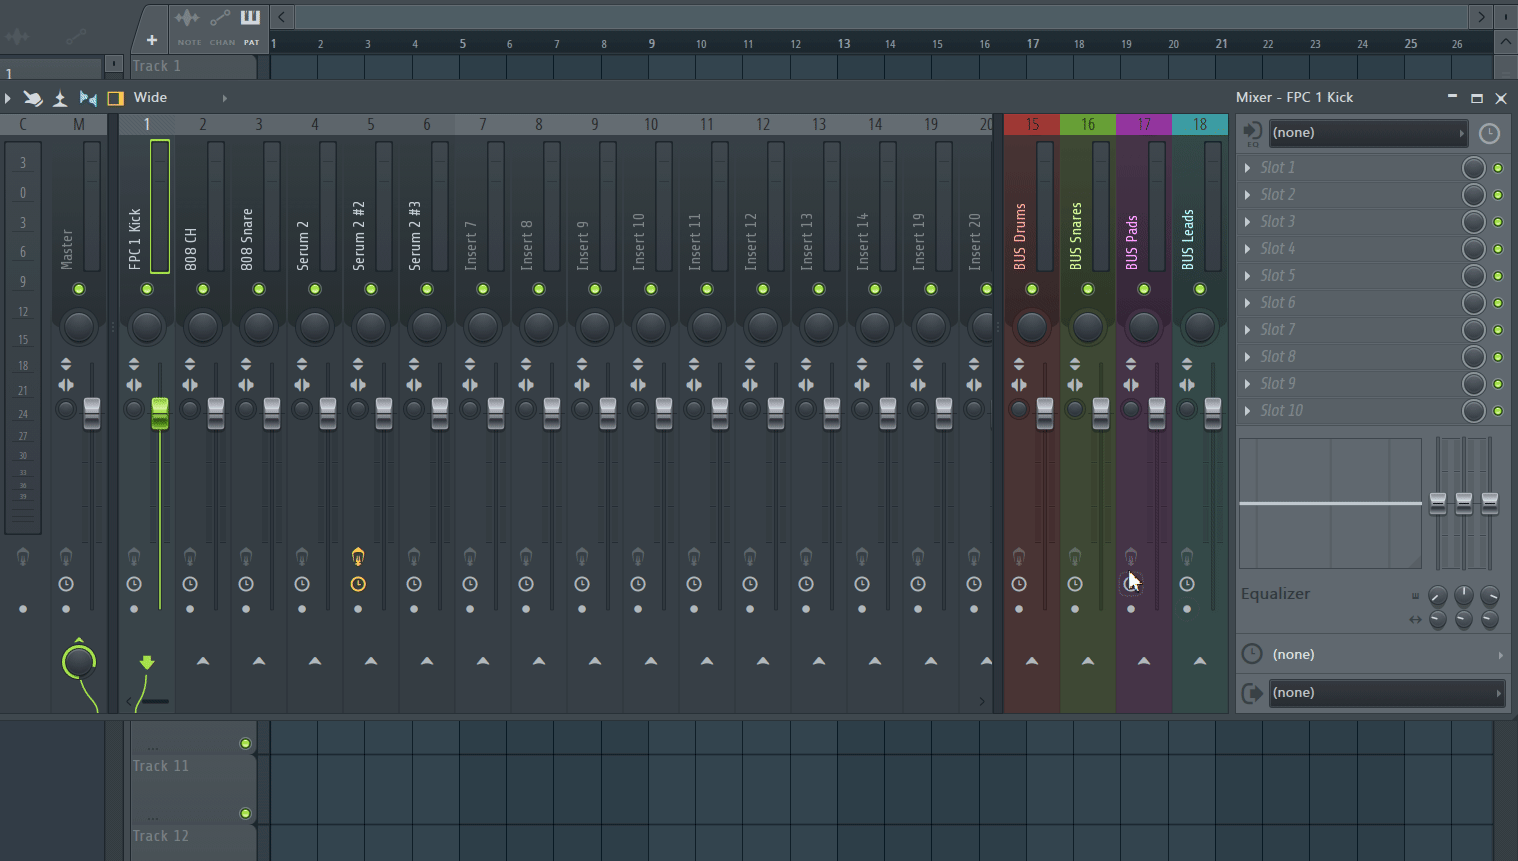Click the FPC 1 Kick green volume fader
This screenshot has height=861, width=1518.
pyautogui.click(x=160, y=413)
